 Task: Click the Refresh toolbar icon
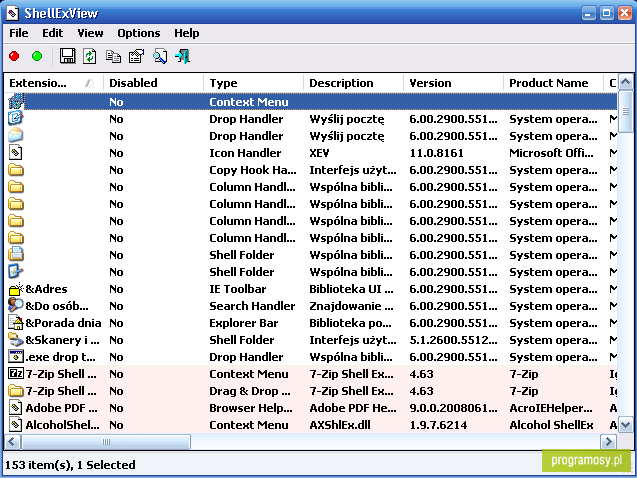point(90,56)
